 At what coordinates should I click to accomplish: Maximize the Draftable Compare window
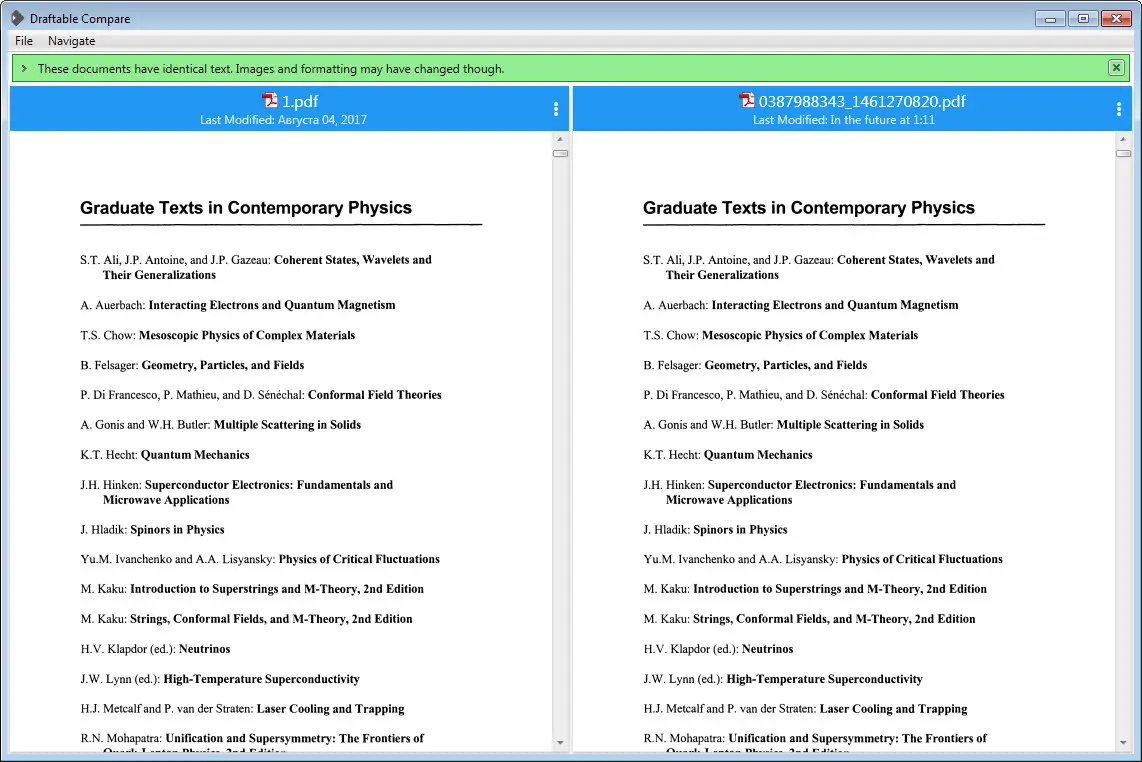(x=1083, y=19)
